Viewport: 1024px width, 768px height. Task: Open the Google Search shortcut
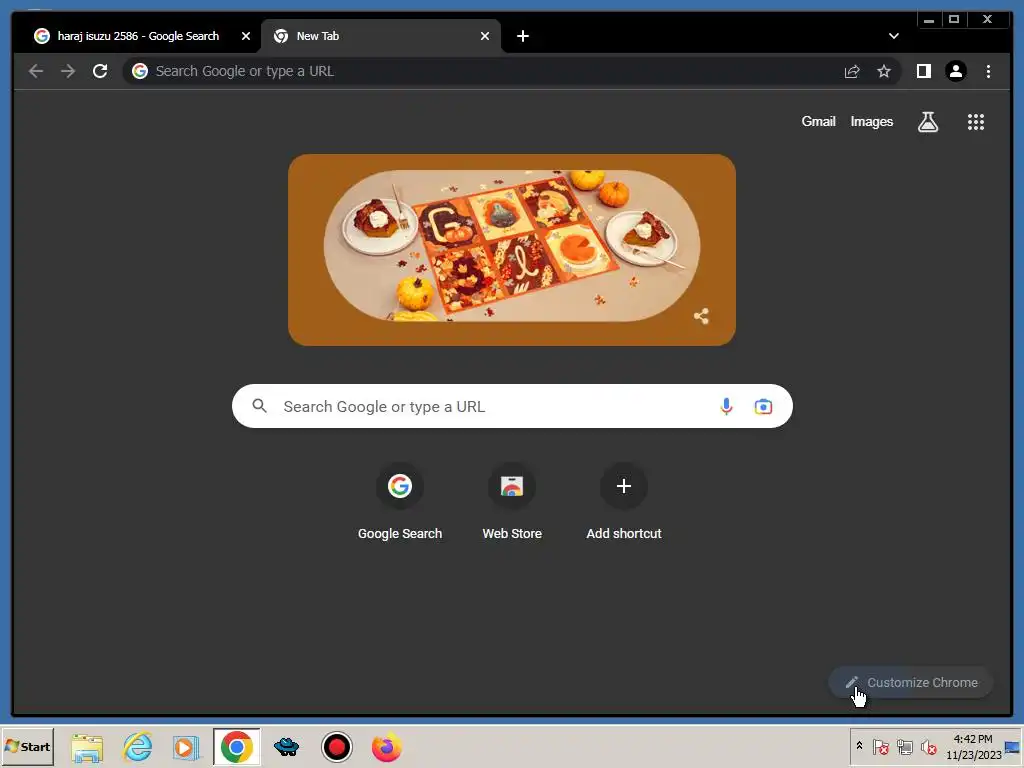(x=400, y=502)
